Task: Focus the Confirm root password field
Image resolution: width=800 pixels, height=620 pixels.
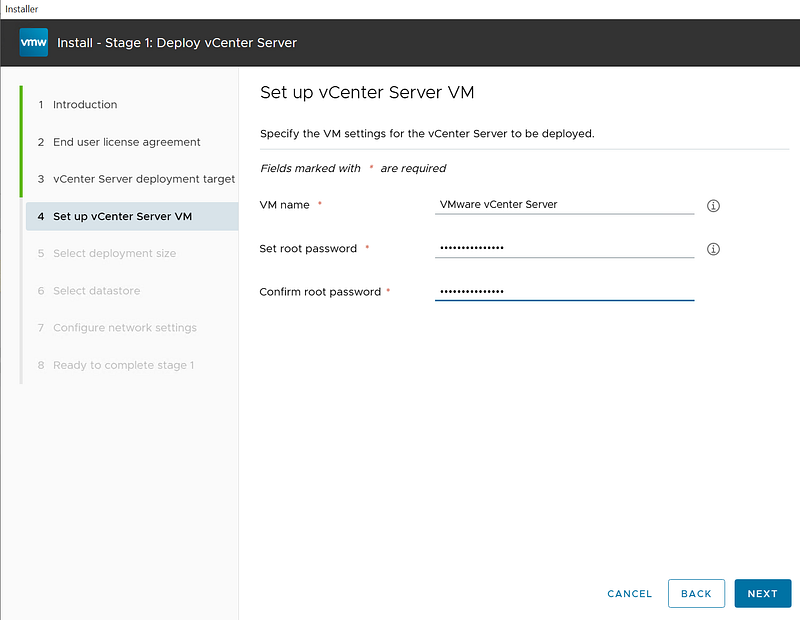Action: pos(564,291)
